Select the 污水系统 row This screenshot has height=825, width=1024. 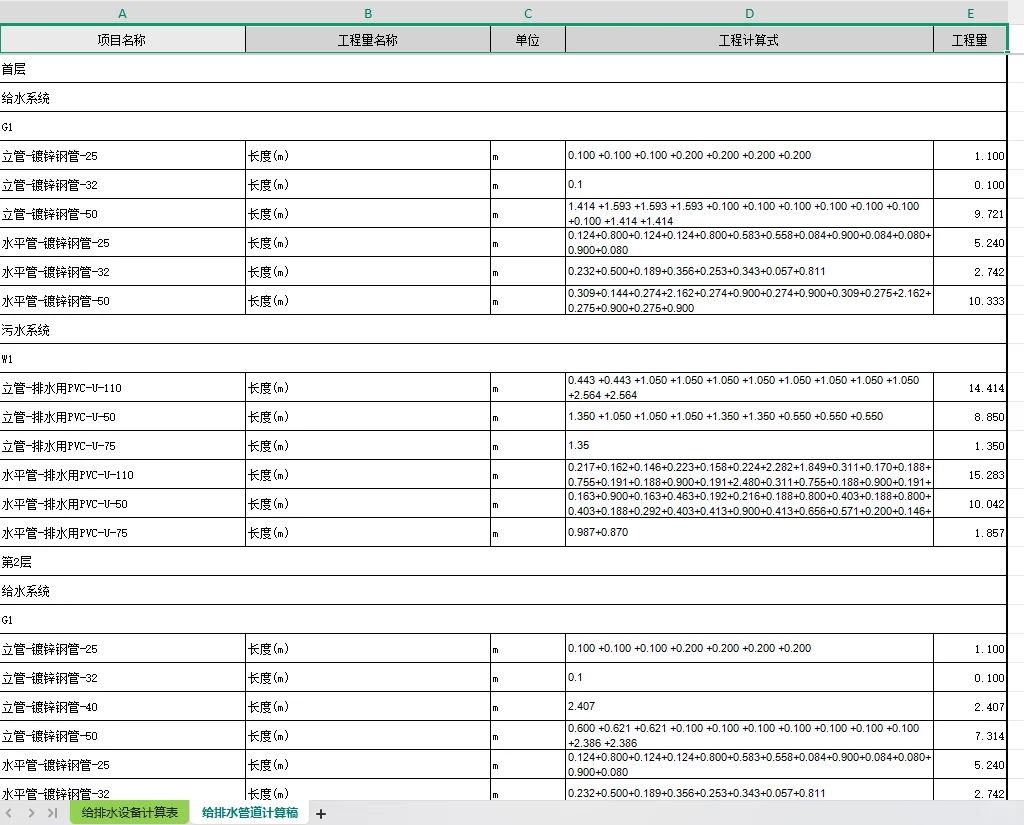[503, 330]
